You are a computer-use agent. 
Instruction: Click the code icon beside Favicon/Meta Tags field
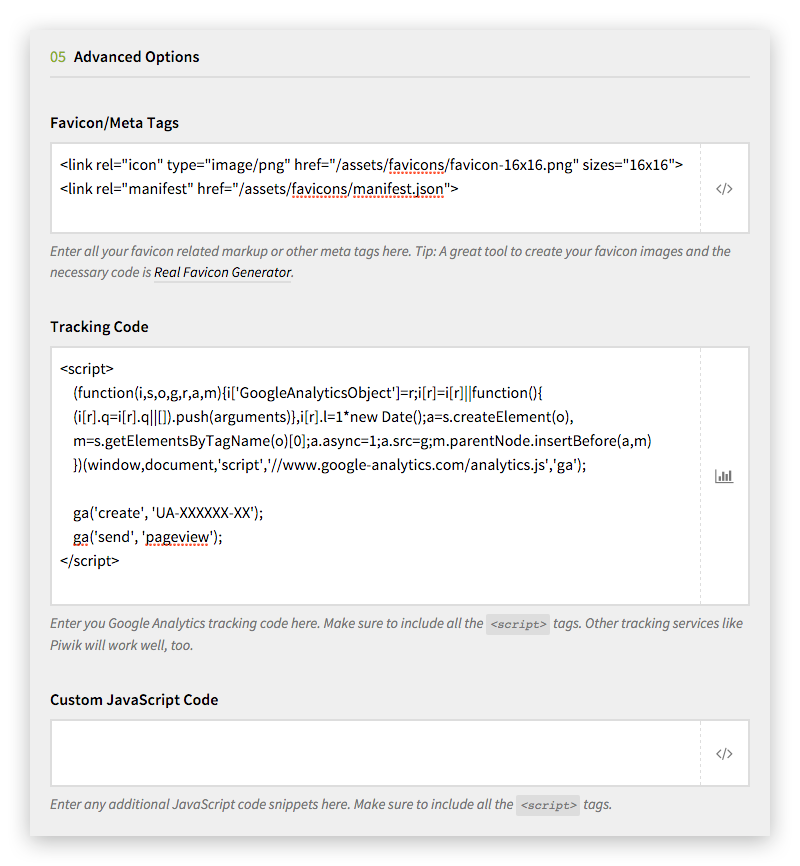click(724, 189)
